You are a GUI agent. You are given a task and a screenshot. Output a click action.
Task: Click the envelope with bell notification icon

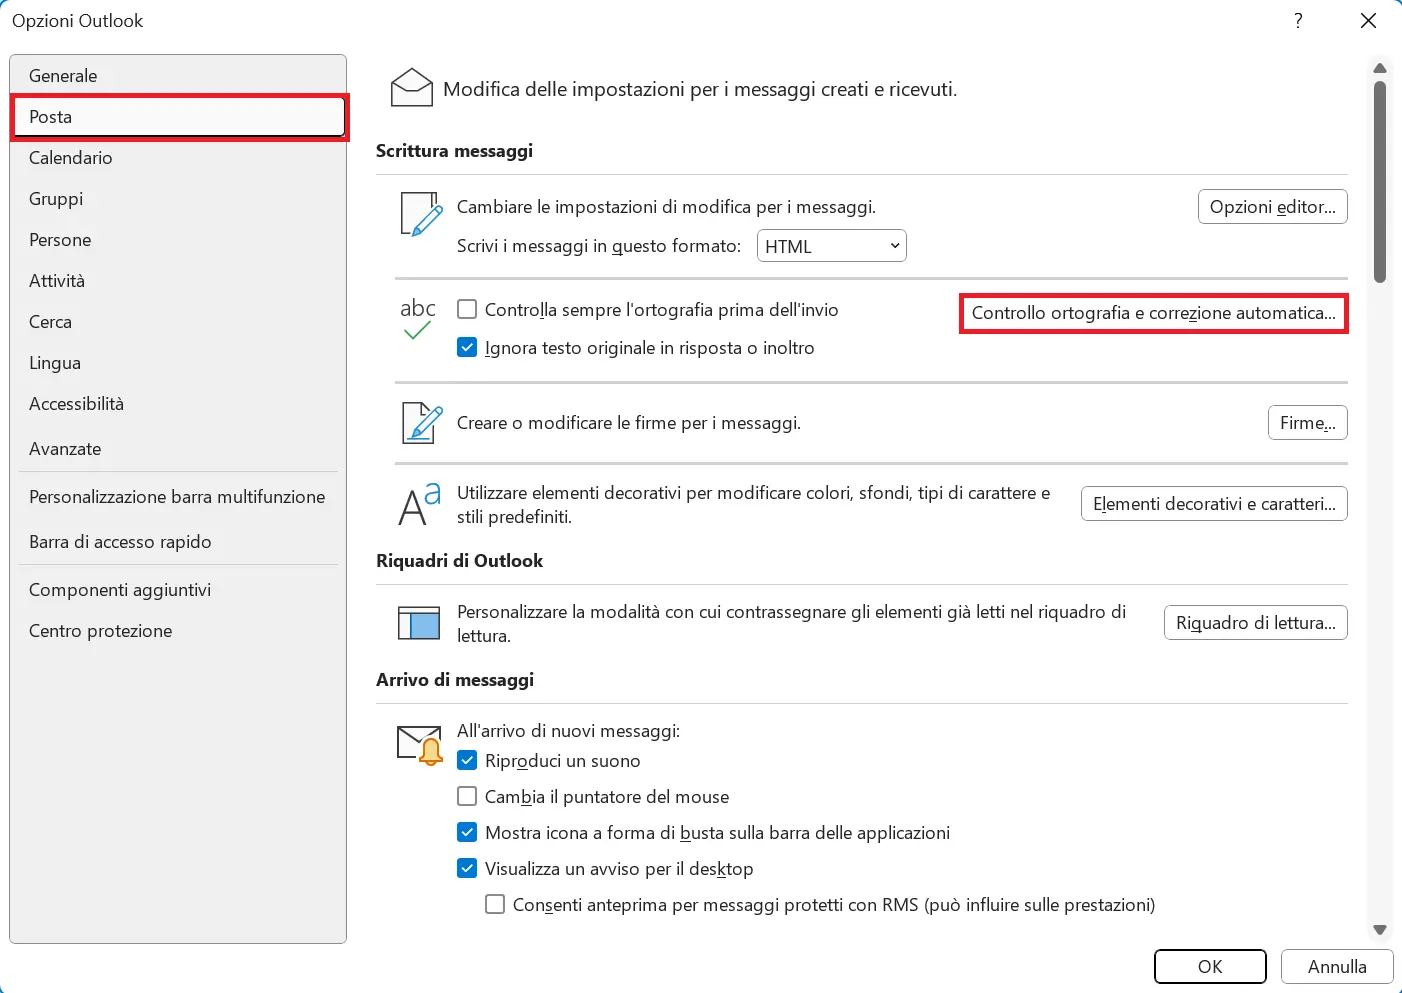[x=420, y=745]
